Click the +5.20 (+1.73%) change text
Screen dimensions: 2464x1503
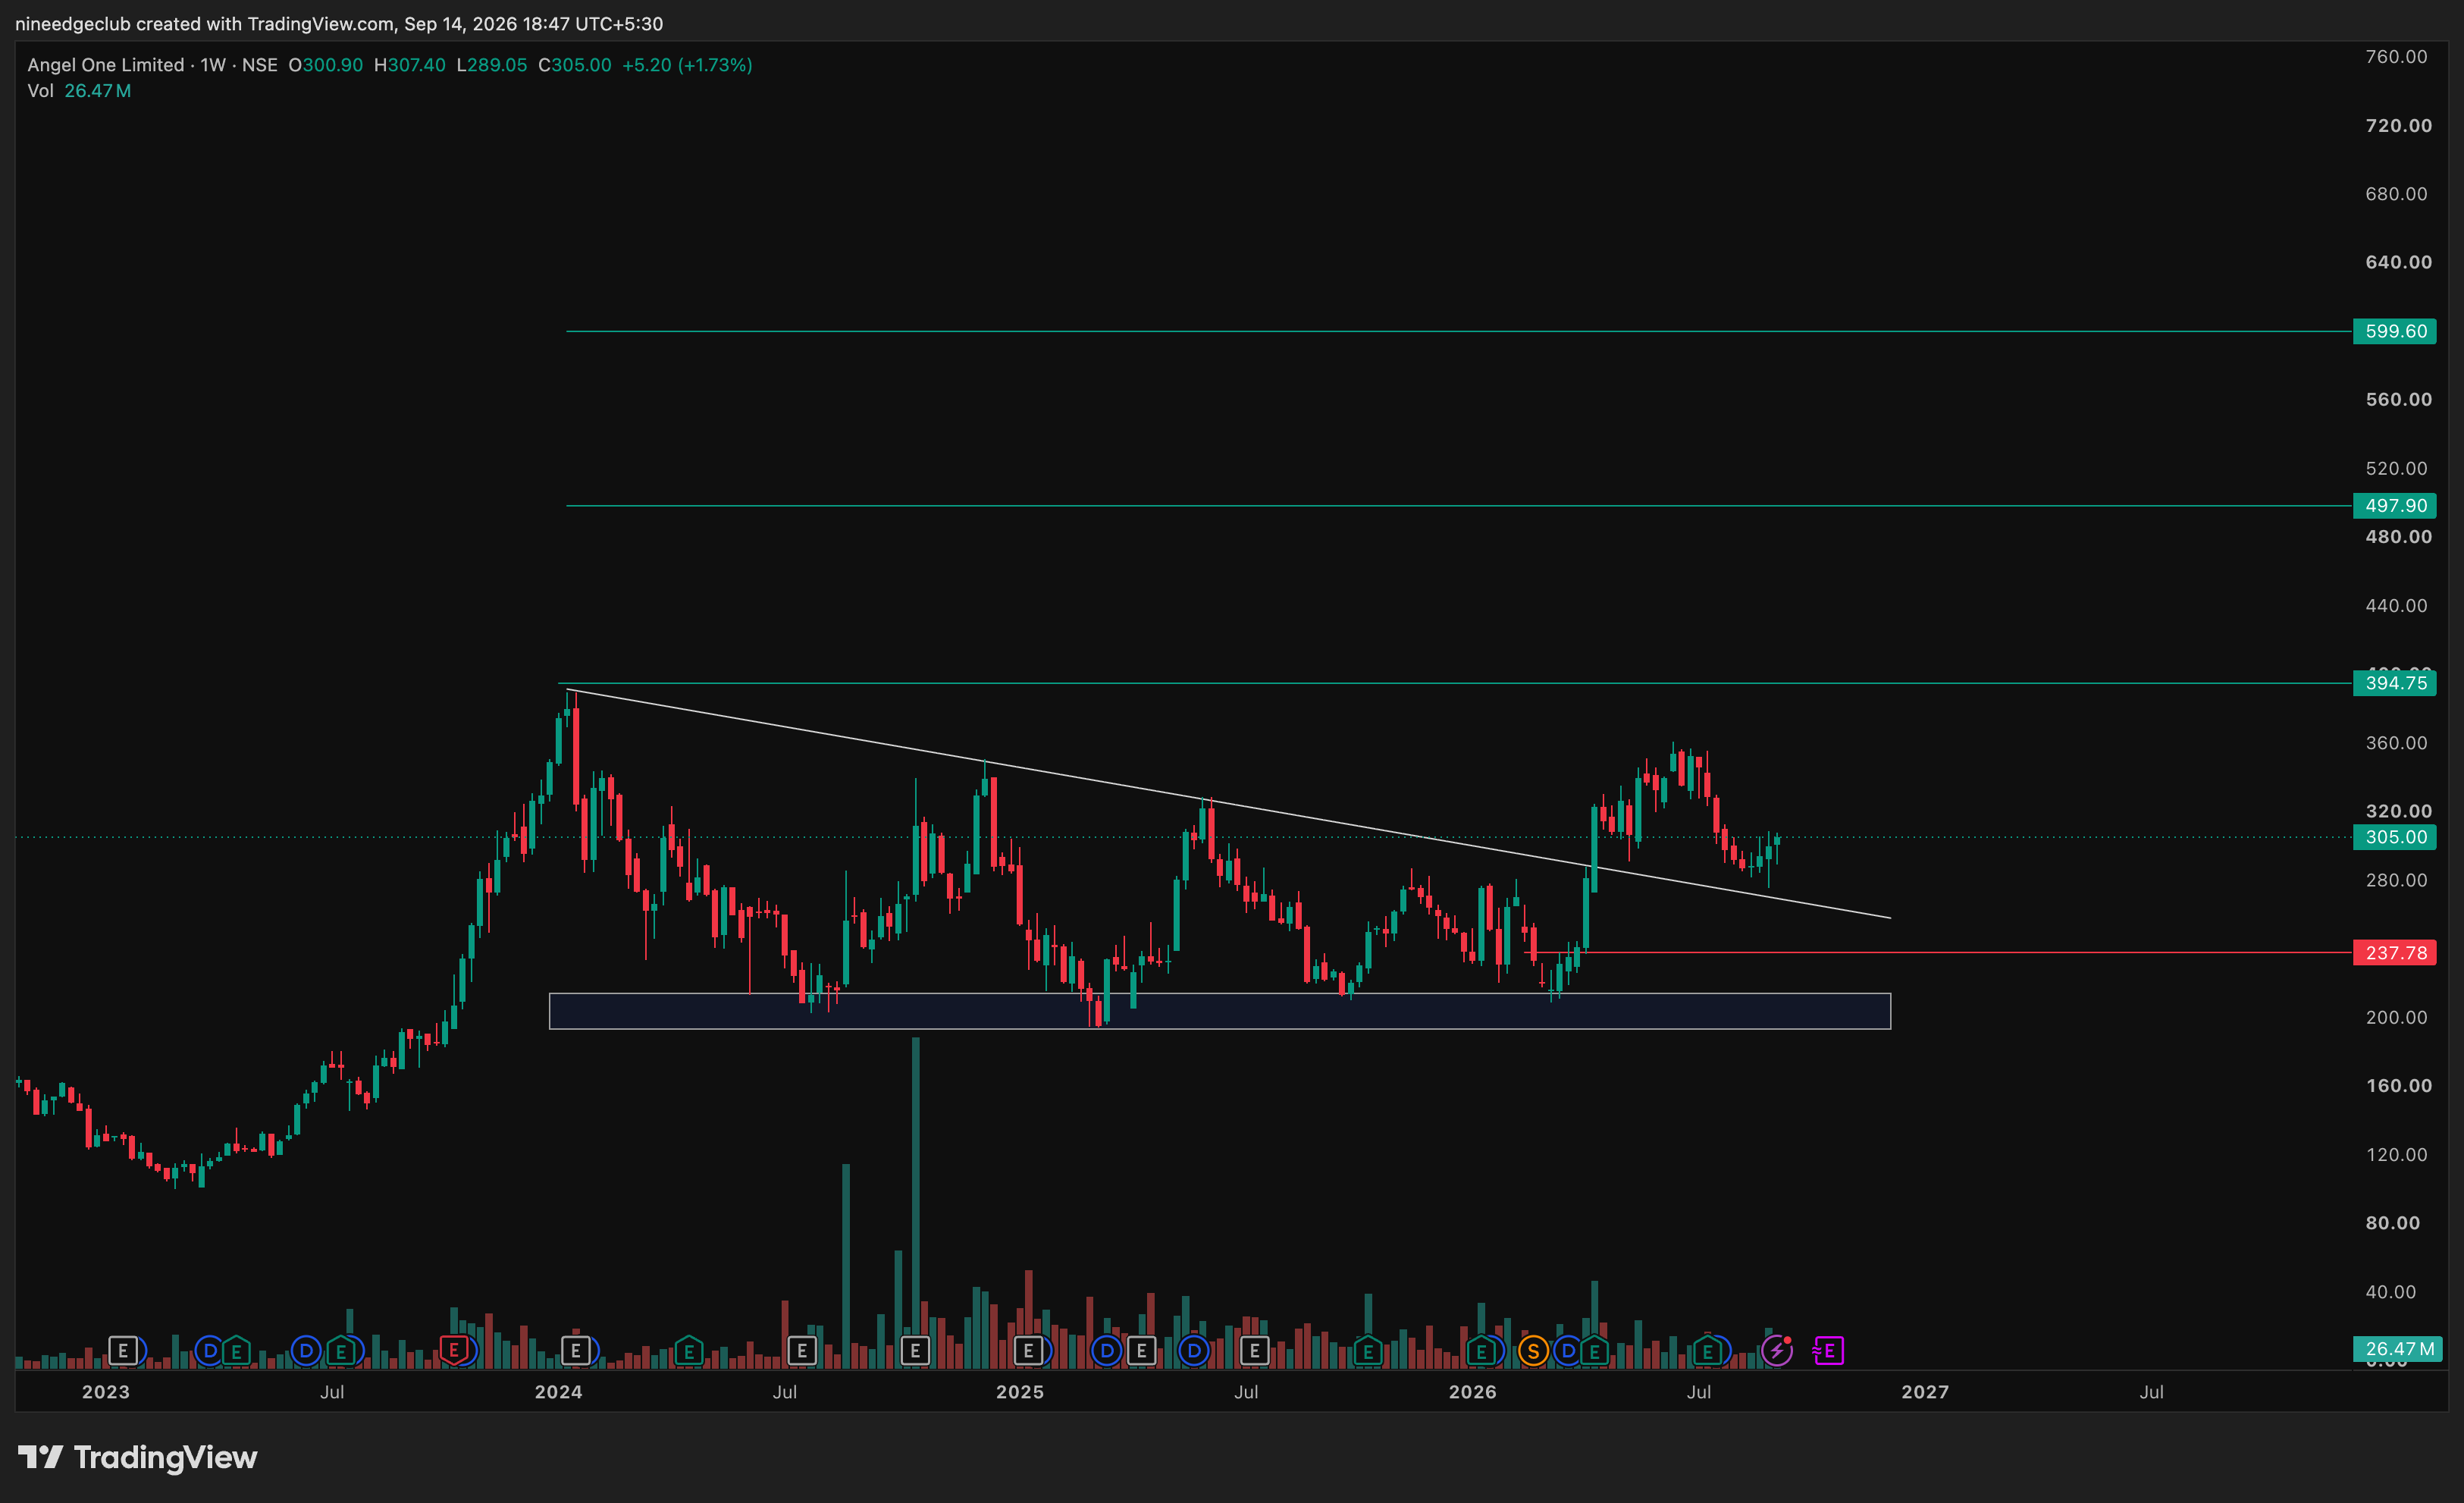687,65
